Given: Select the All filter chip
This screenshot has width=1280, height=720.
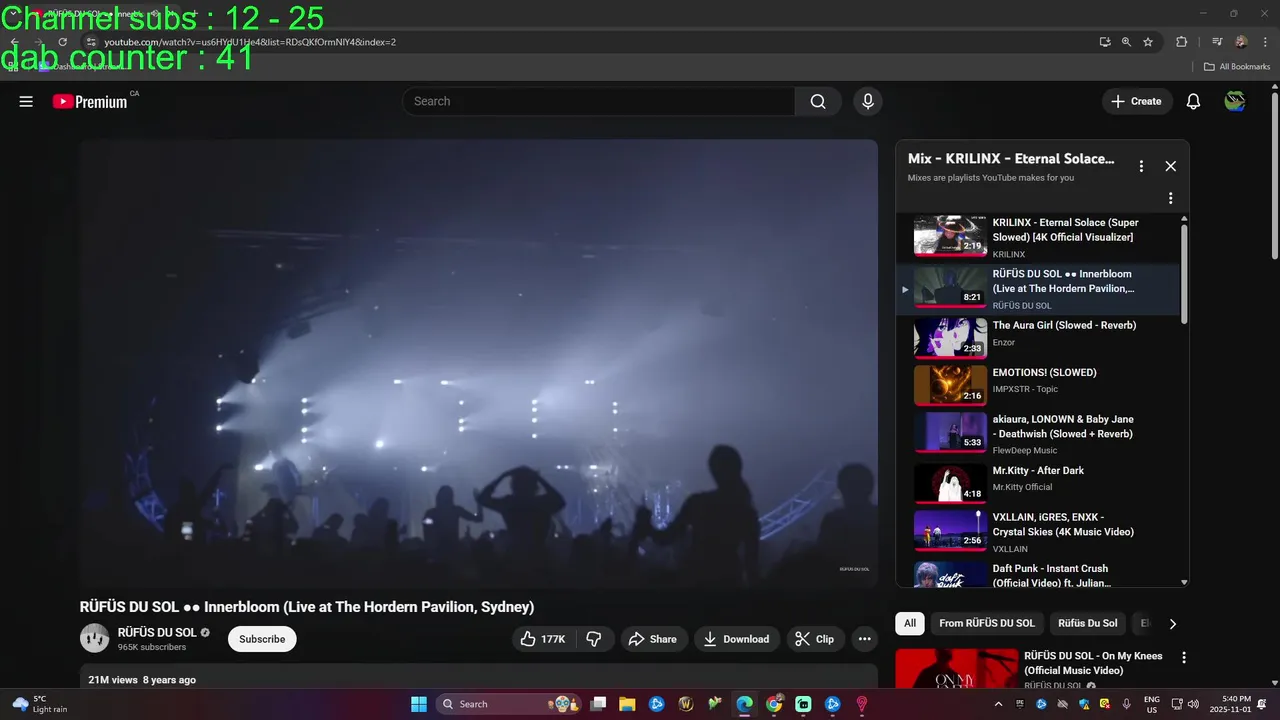Looking at the screenshot, I should point(910,623).
